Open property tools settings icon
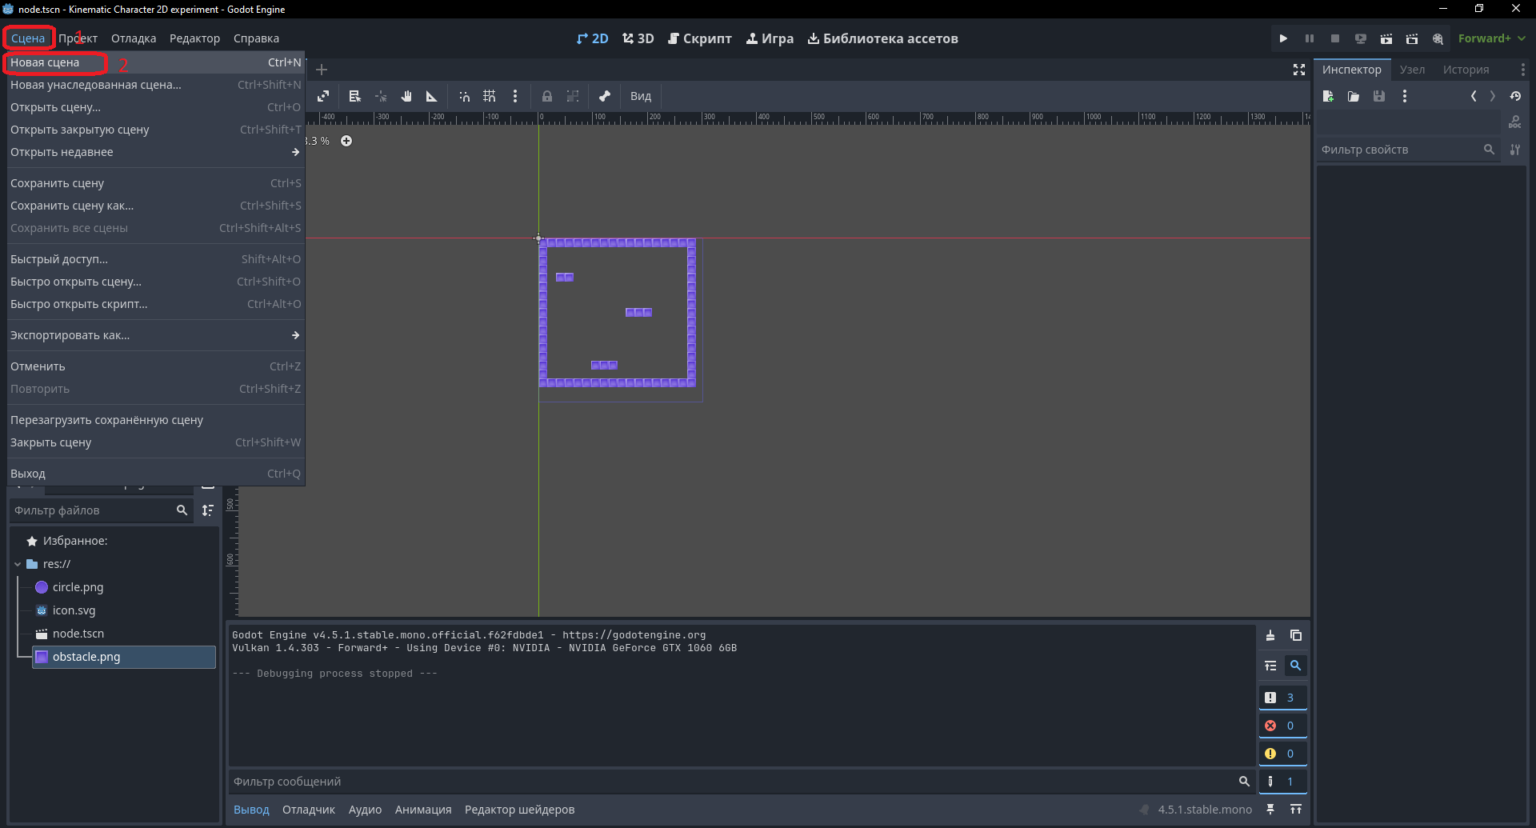Image resolution: width=1536 pixels, height=828 pixels. pyautogui.click(x=1515, y=150)
